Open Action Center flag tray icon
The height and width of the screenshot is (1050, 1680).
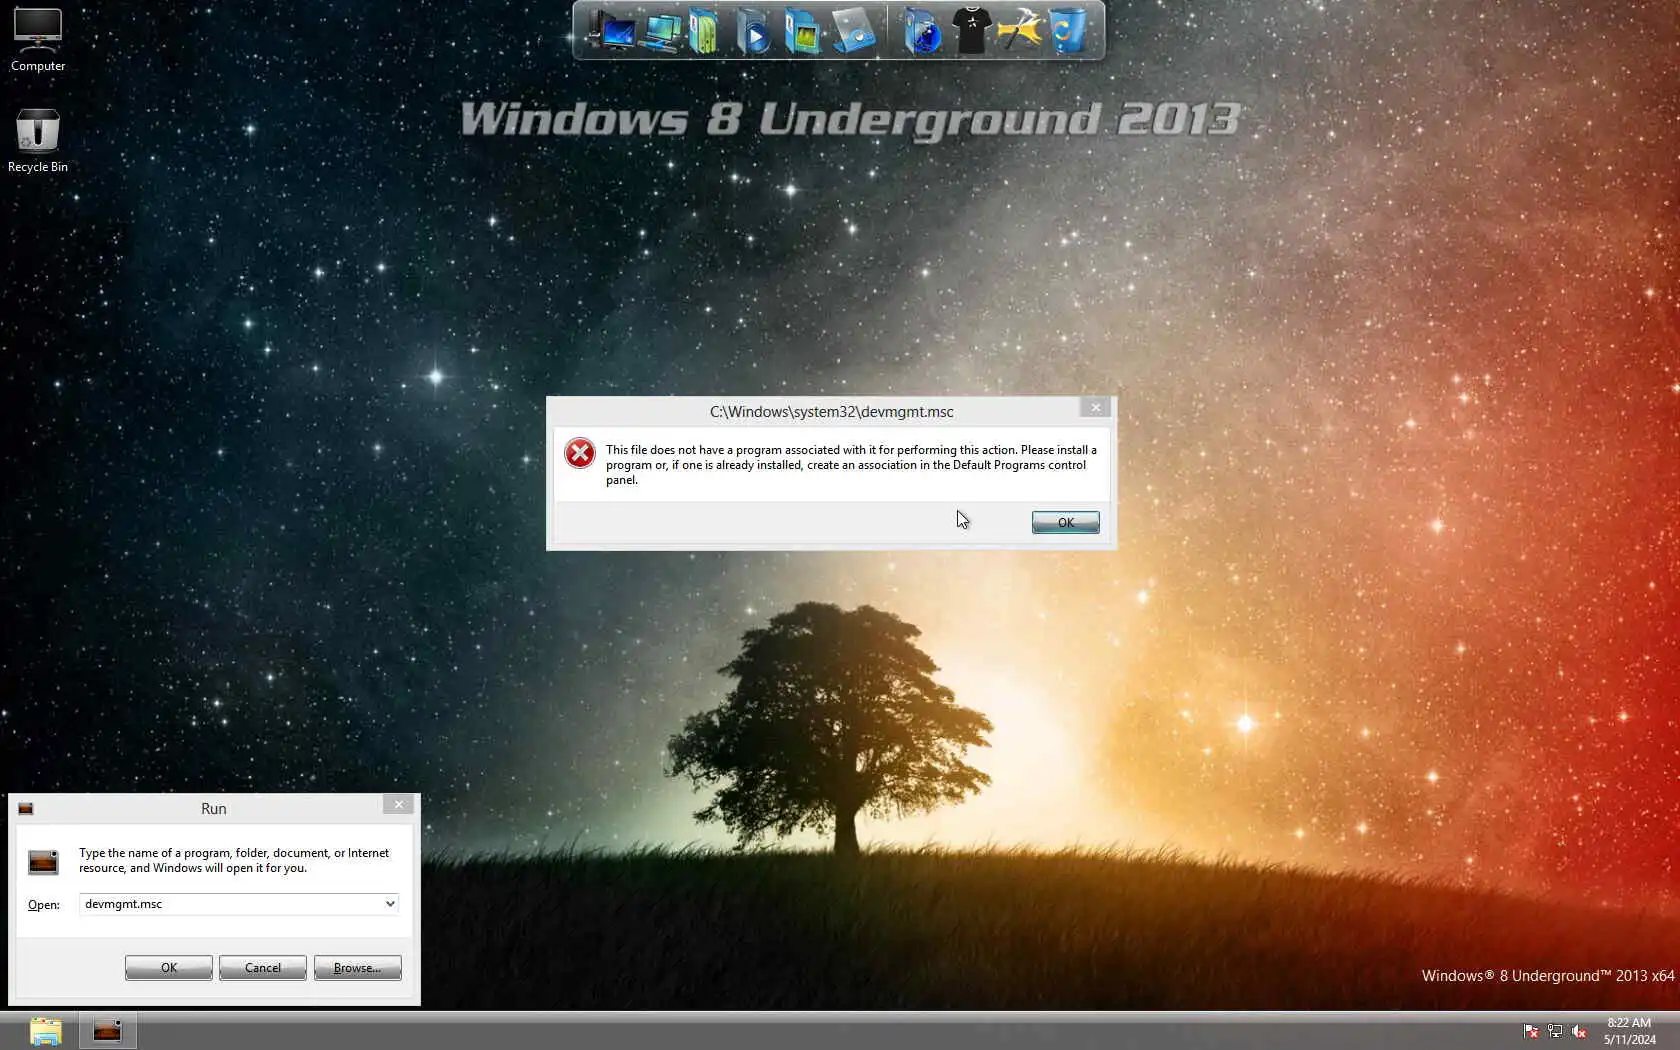coord(1530,1031)
